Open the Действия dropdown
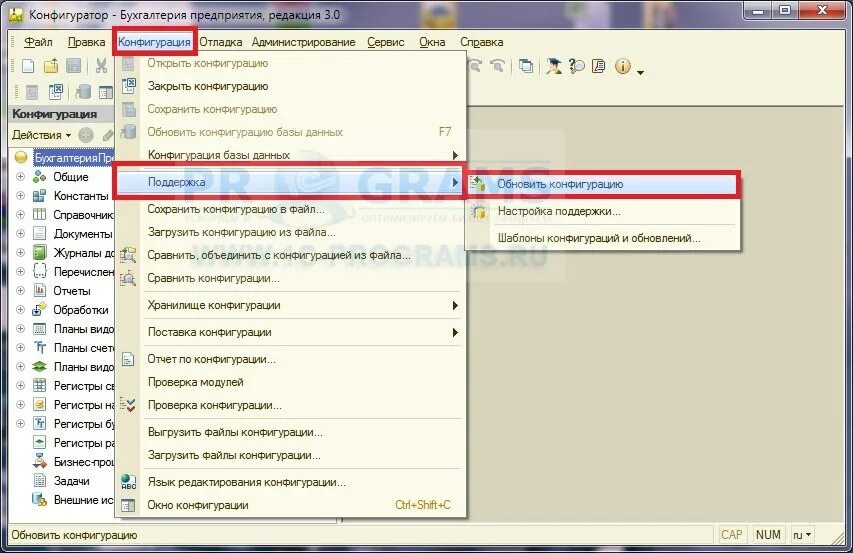This screenshot has height=553, width=853. 42,135
